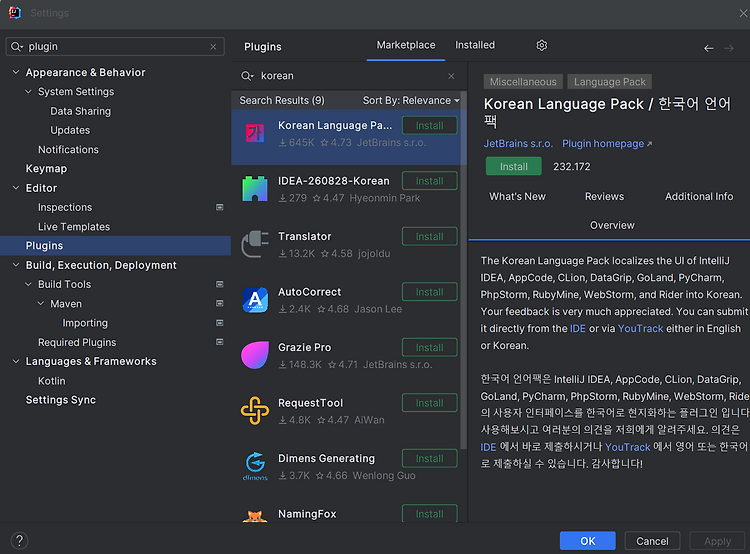Click the project-level icon beside Importing
This screenshot has width=750, height=554.
220,323
